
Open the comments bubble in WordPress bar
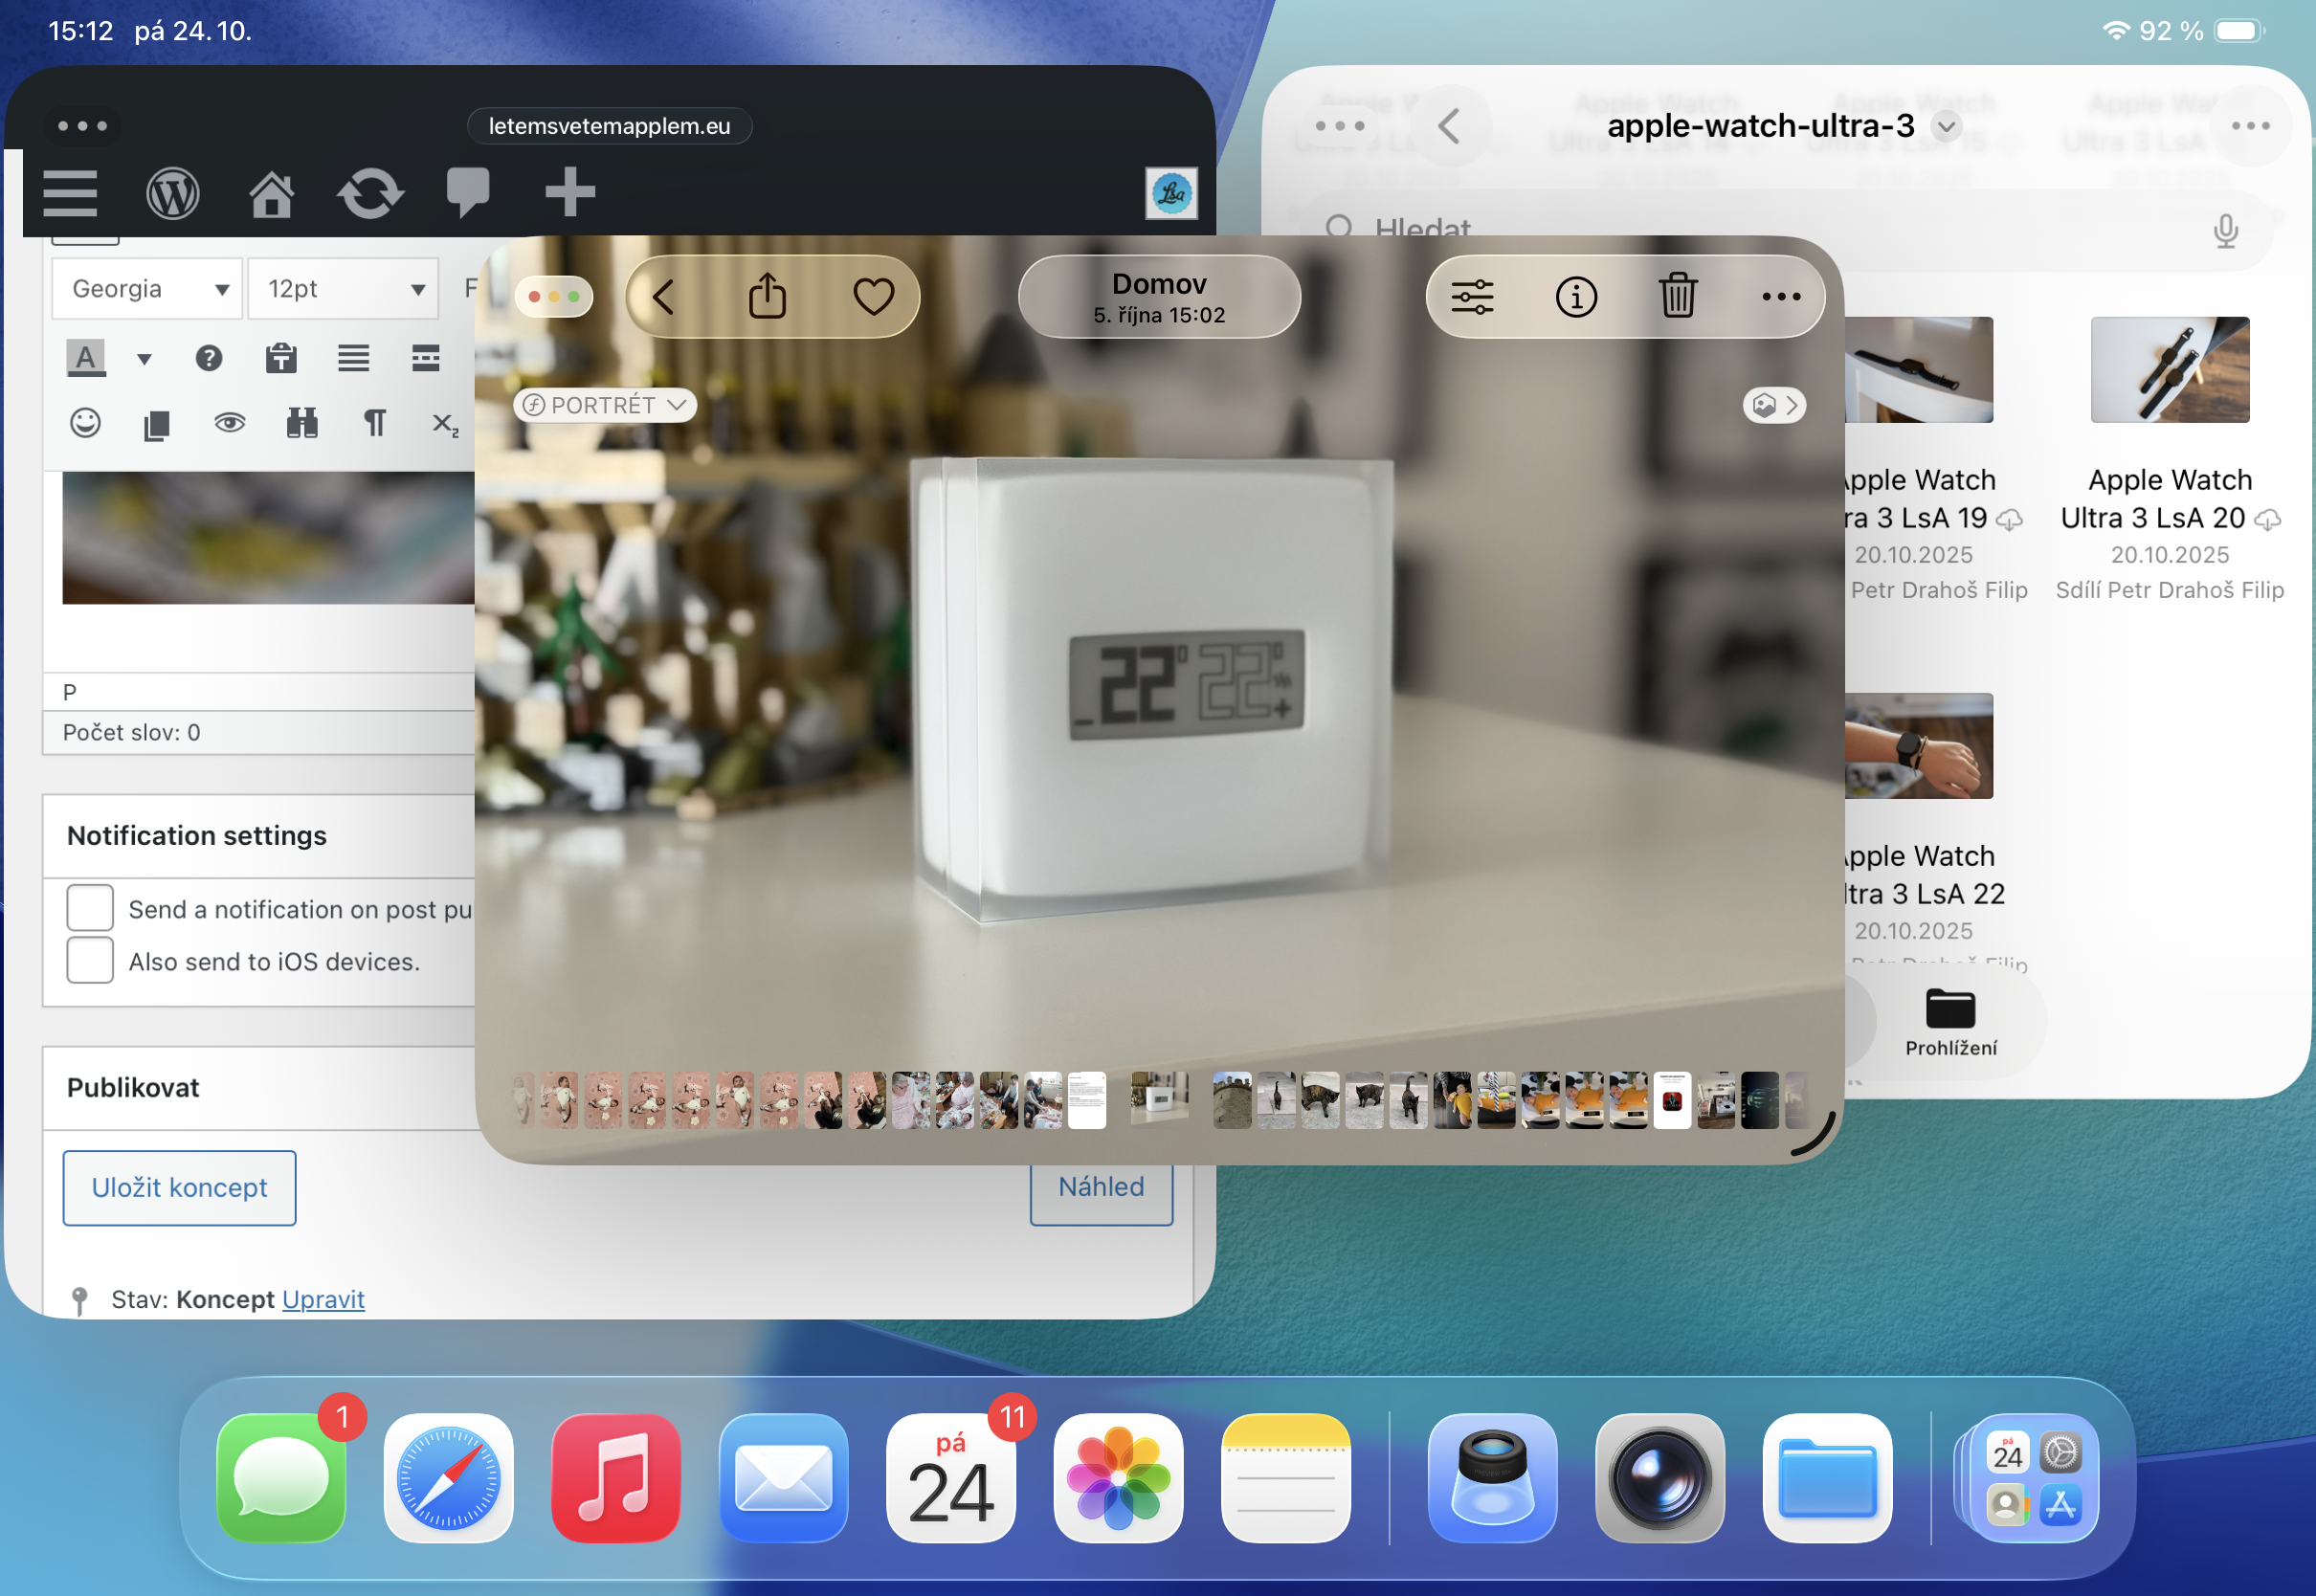pyautogui.click(x=467, y=192)
